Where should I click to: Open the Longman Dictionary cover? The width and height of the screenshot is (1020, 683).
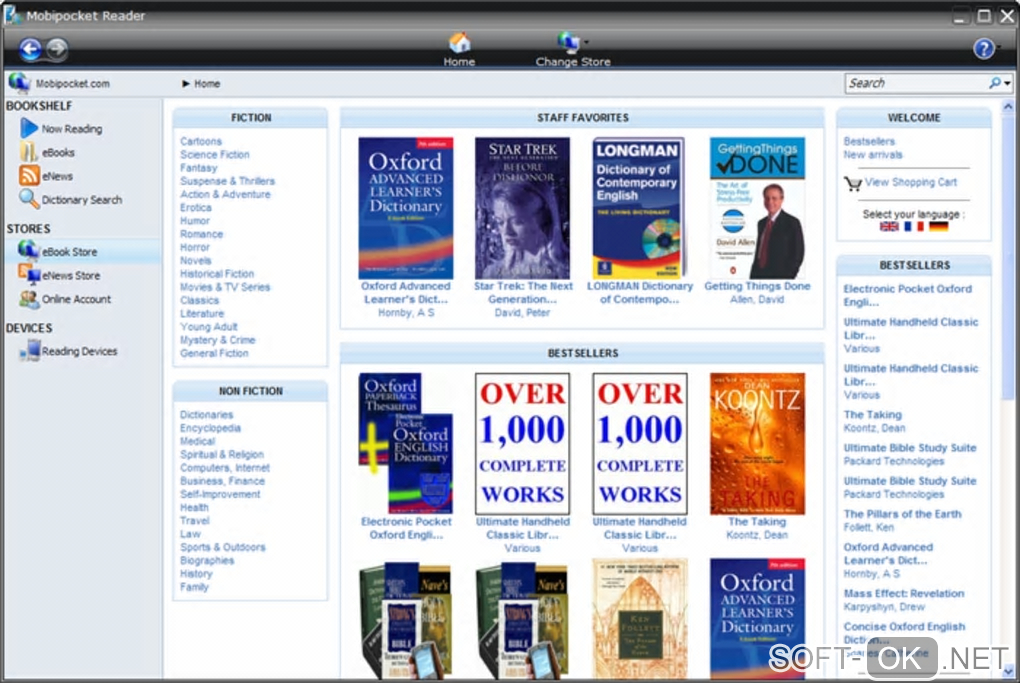pos(639,208)
